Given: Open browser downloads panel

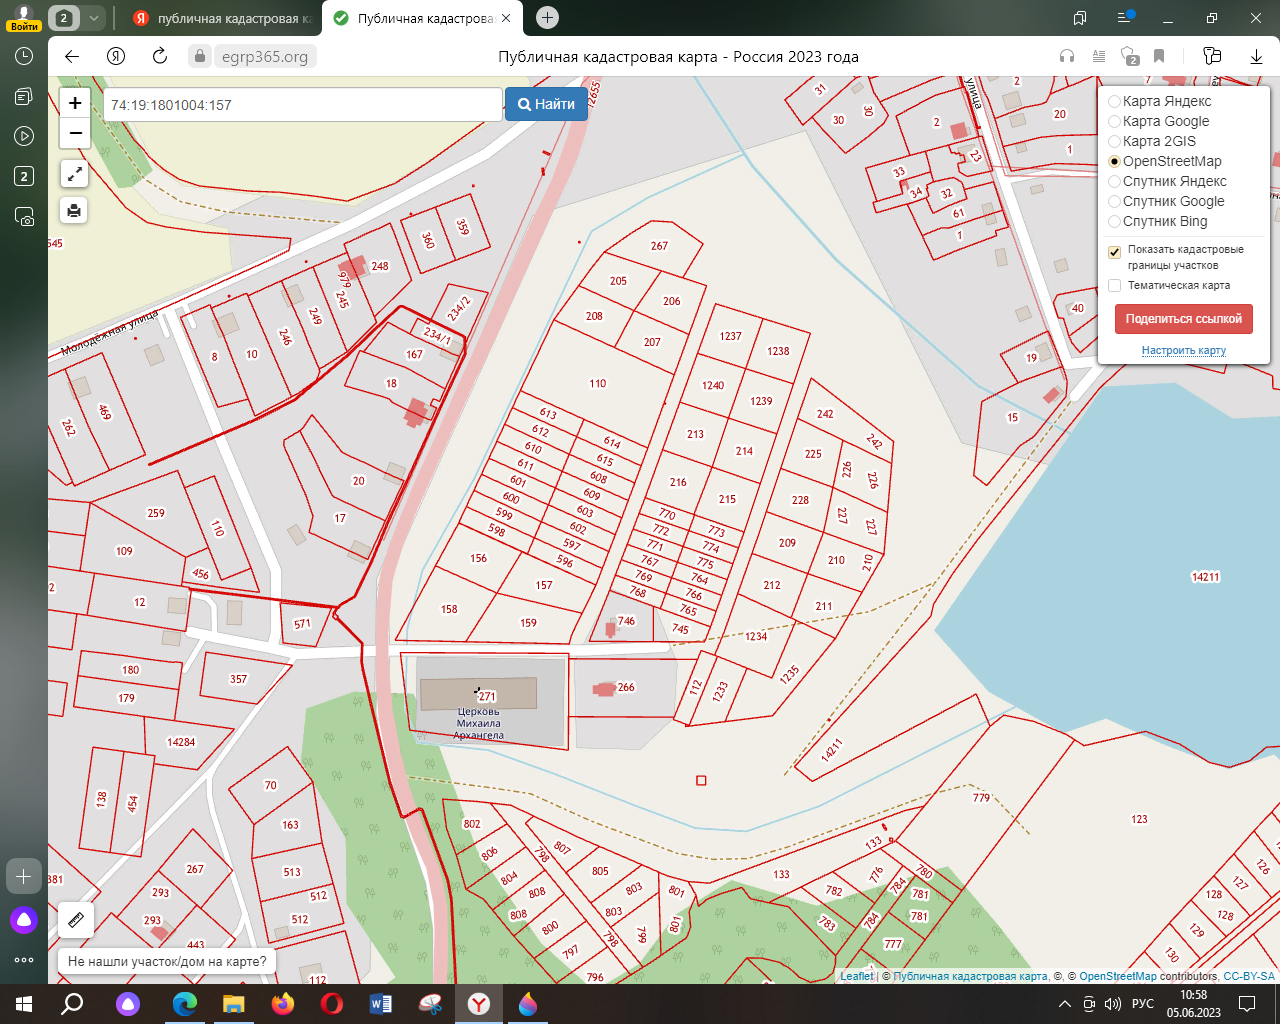Looking at the screenshot, I should click(x=1256, y=56).
